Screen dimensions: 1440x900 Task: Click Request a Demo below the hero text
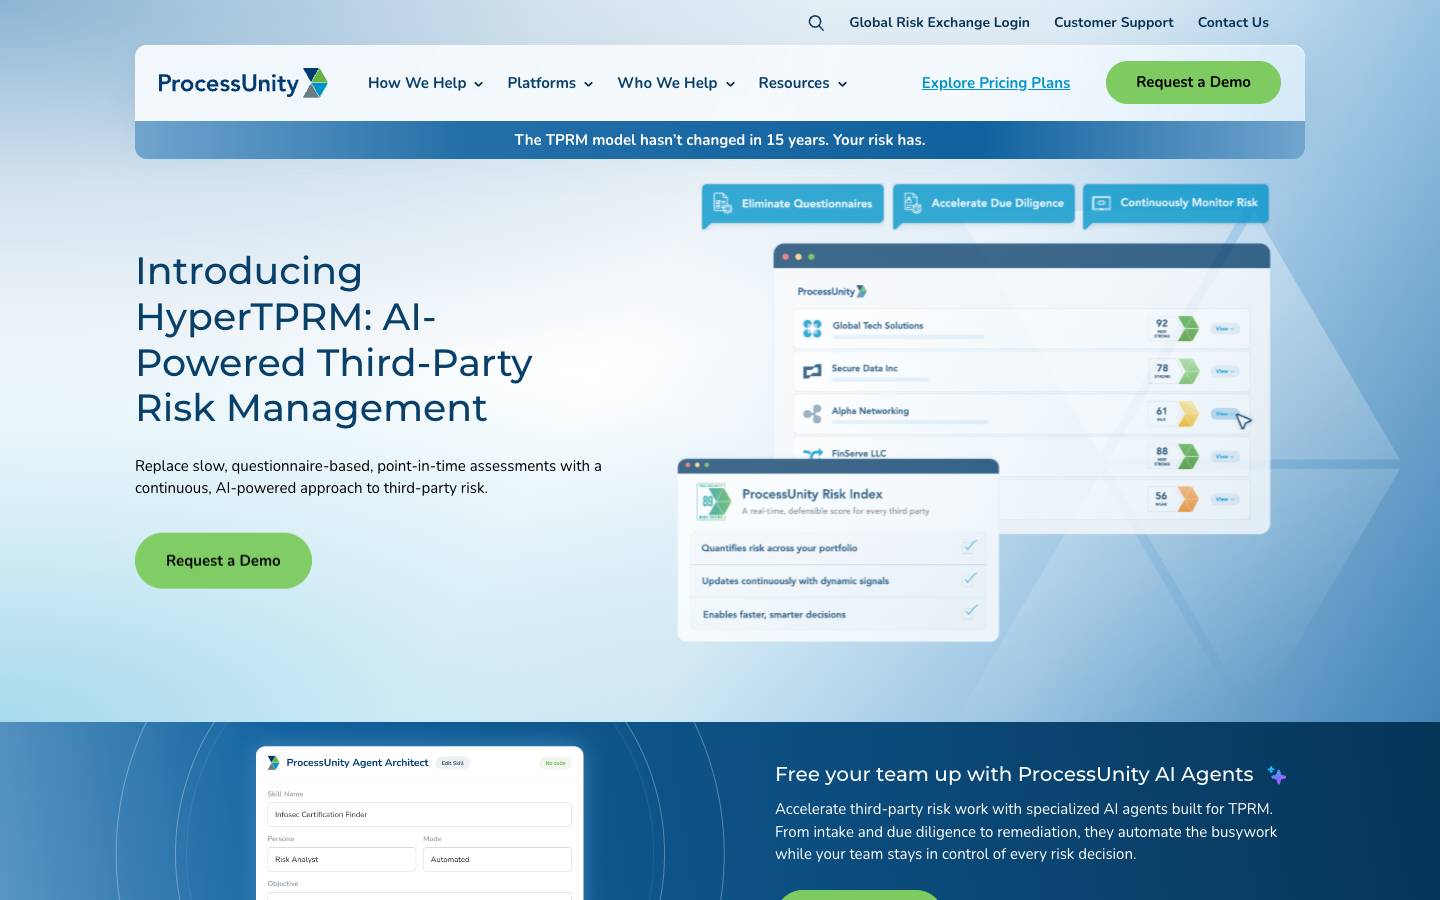click(223, 561)
